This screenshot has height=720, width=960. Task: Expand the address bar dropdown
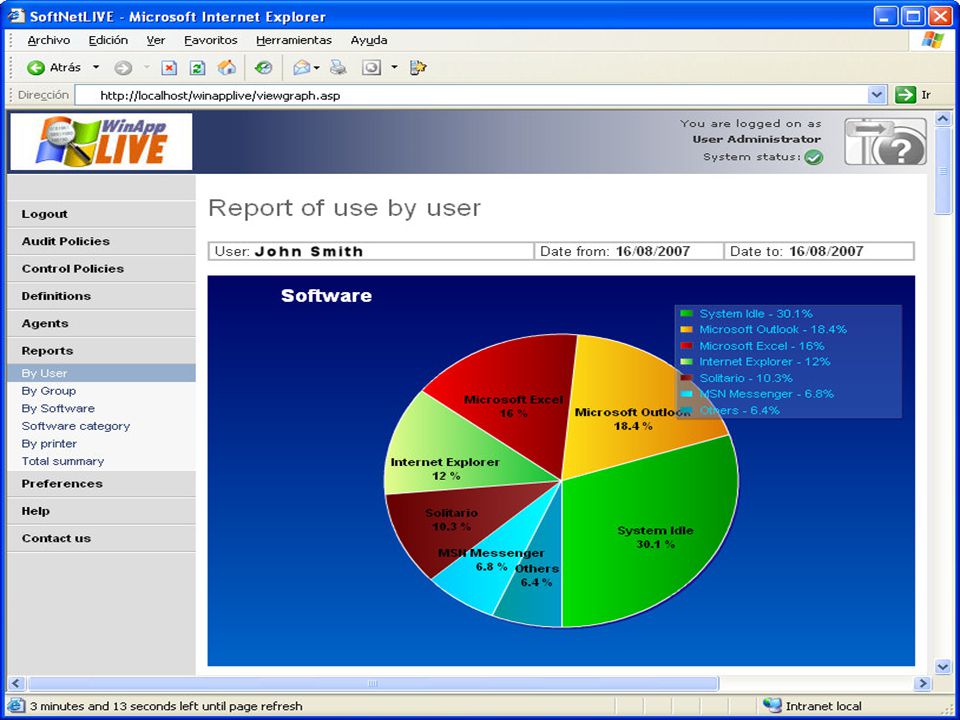tap(877, 95)
